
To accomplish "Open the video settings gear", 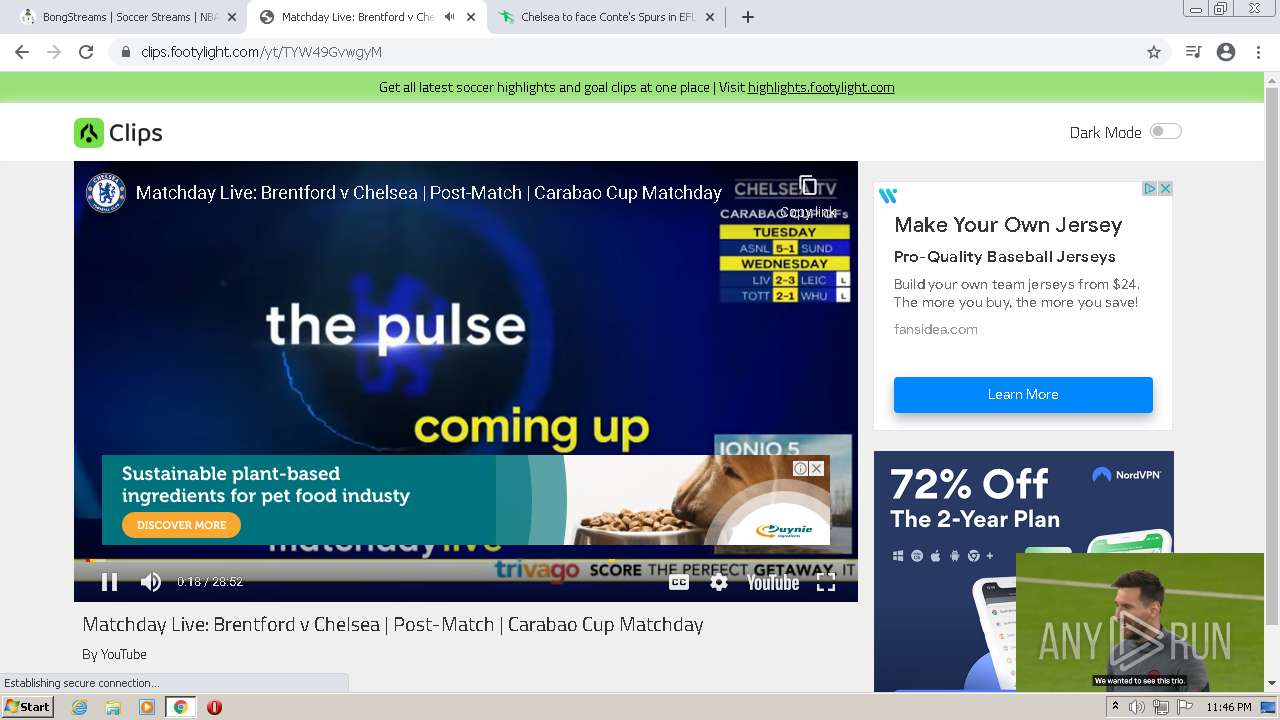I will 719,582.
